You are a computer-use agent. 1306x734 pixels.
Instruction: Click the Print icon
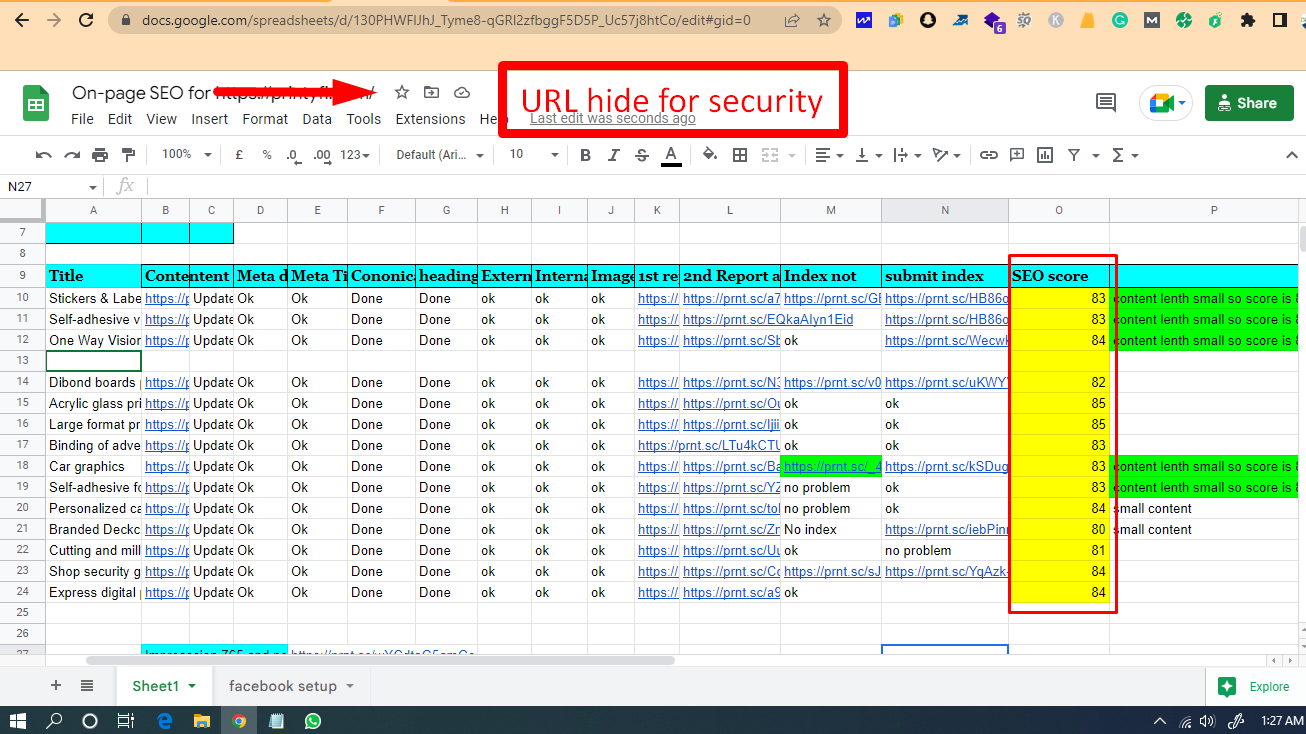pyautogui.click(x=100, y=155)
